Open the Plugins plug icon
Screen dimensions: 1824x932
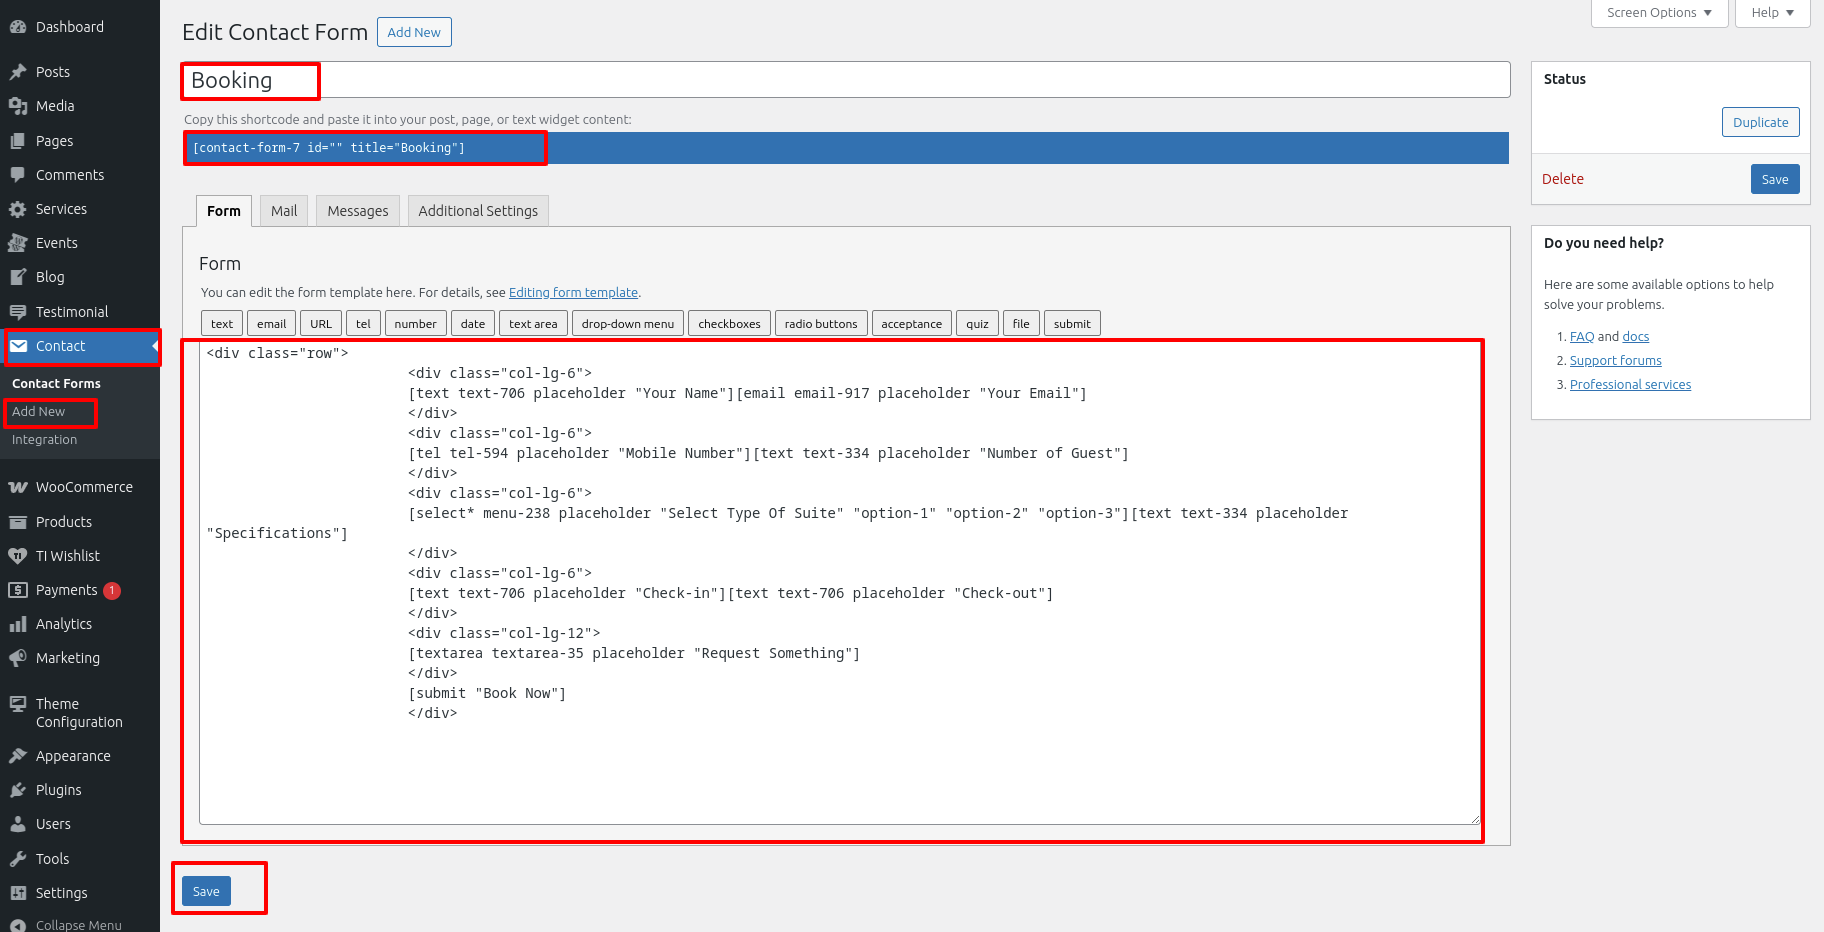point(18,790)
